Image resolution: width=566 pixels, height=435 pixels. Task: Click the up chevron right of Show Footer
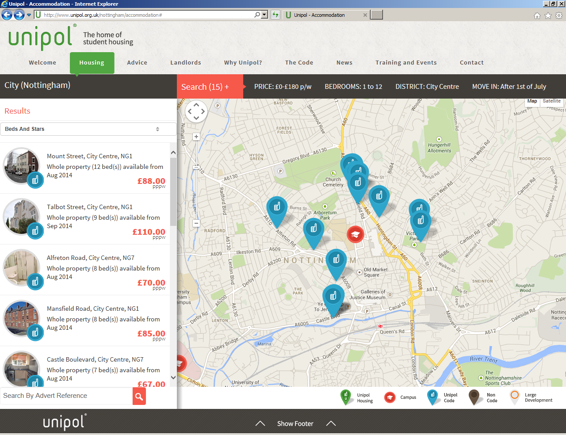point(331,423)
